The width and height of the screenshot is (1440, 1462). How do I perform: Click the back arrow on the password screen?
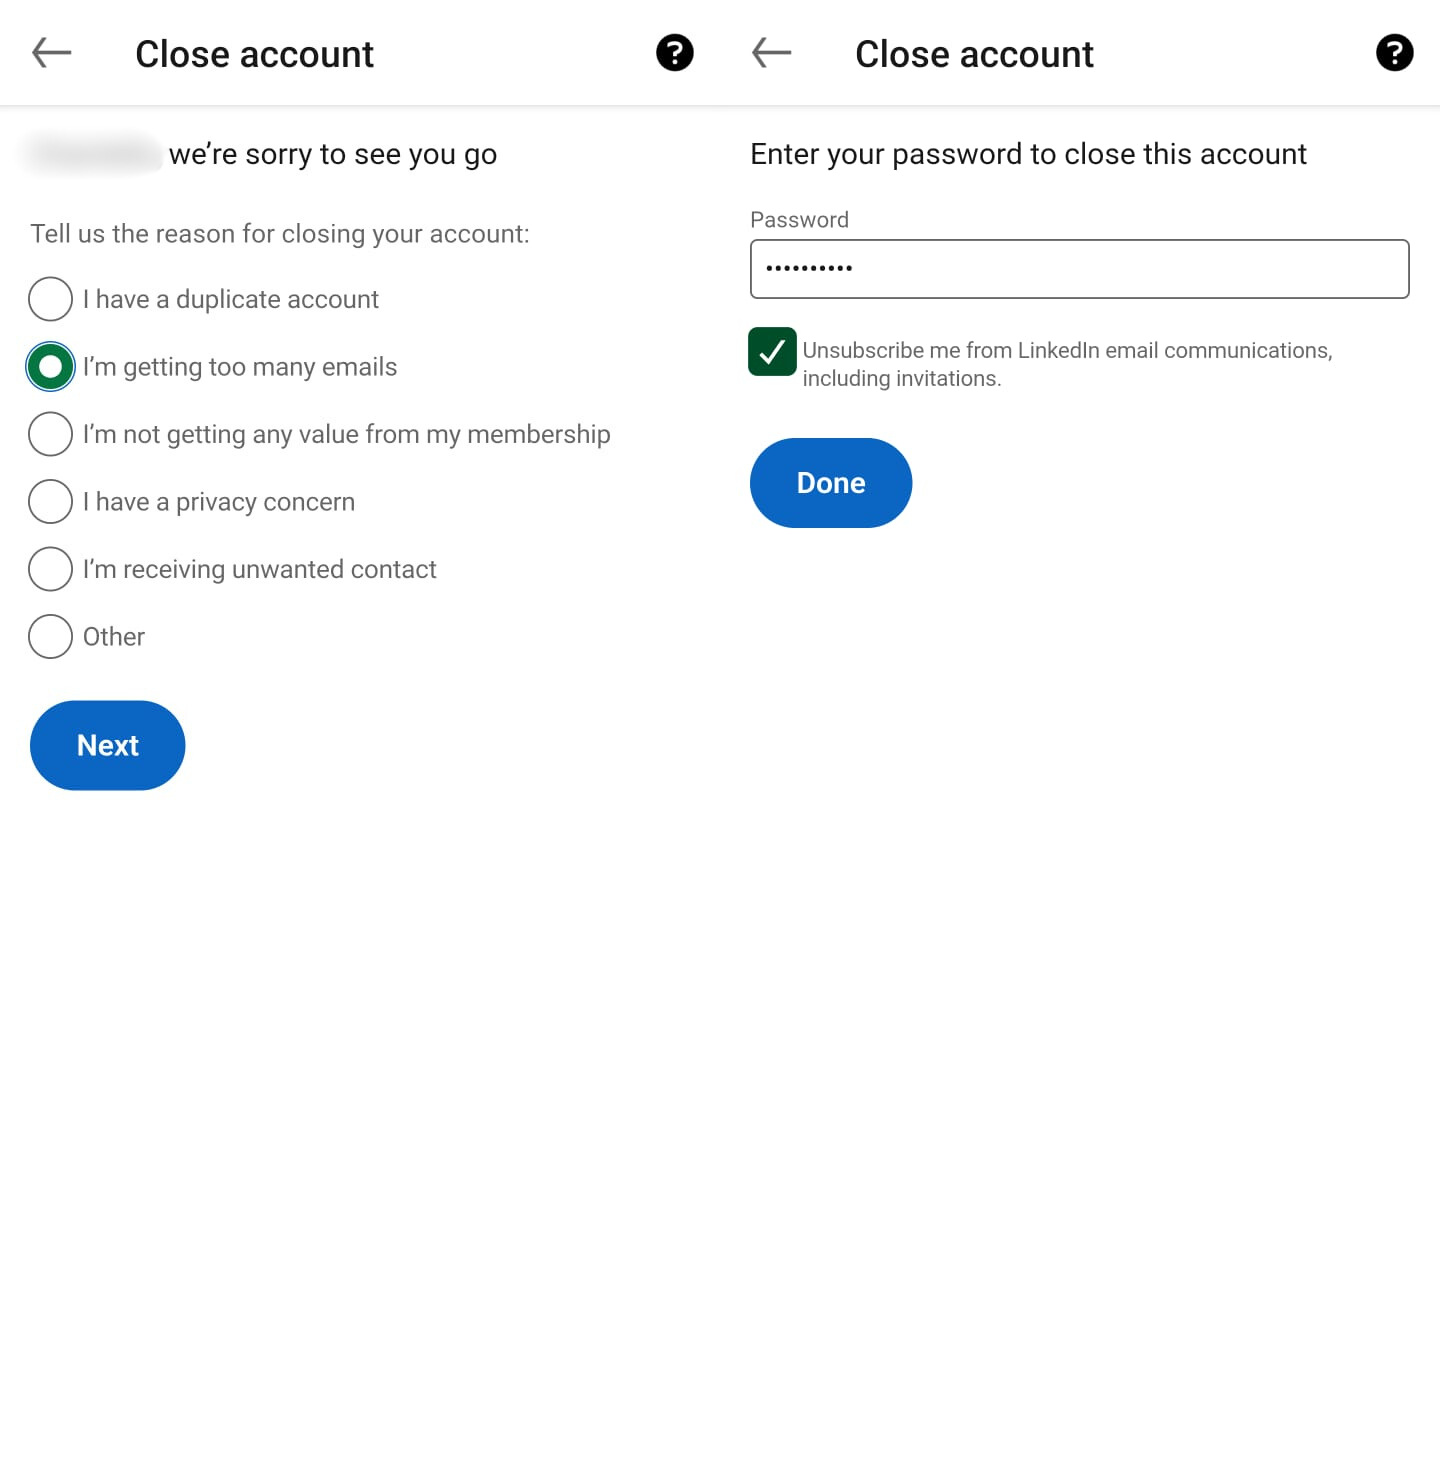(x=770, y=53)
